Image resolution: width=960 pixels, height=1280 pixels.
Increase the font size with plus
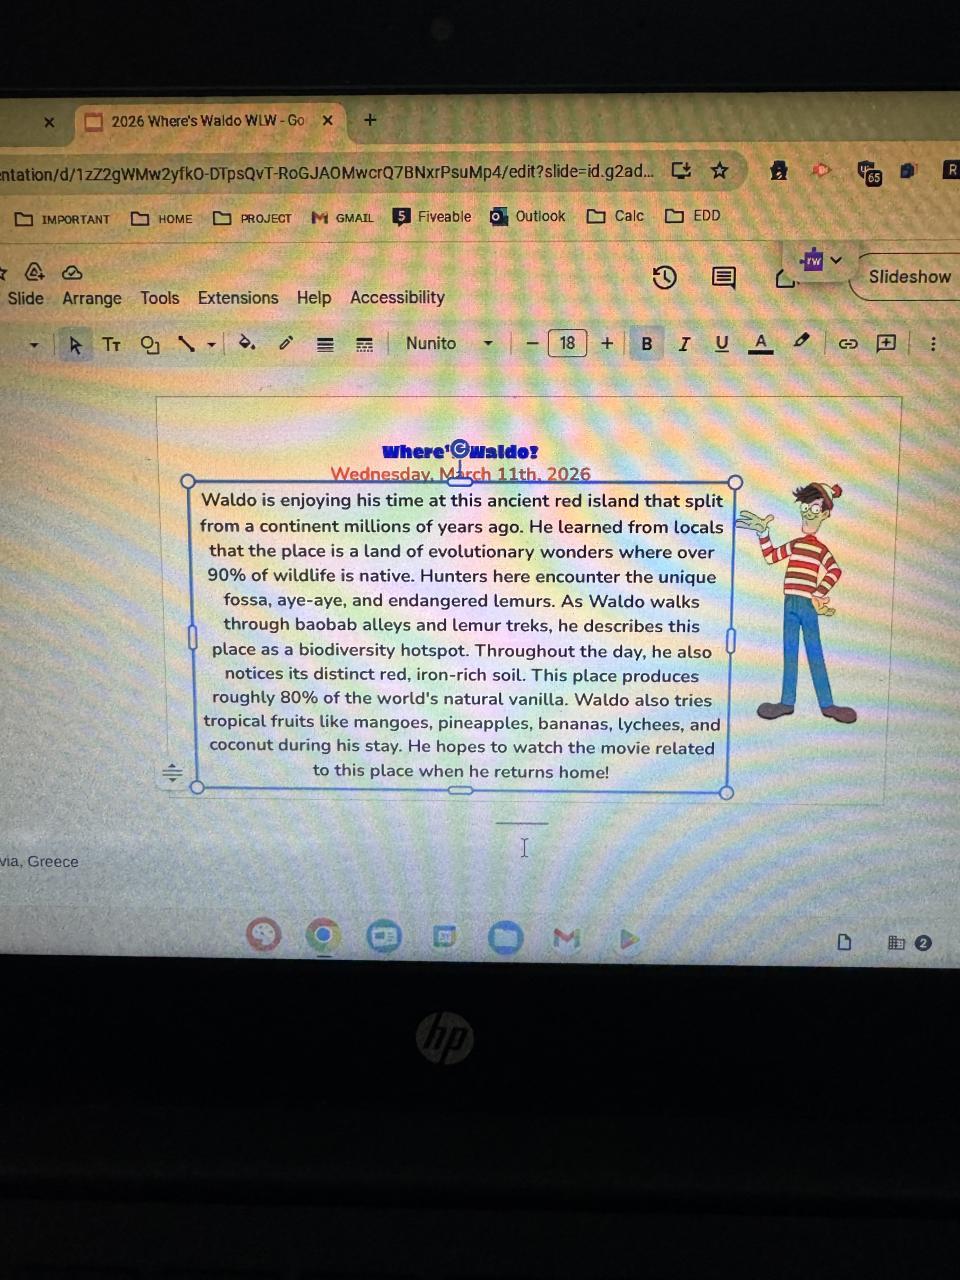[607, 343]
